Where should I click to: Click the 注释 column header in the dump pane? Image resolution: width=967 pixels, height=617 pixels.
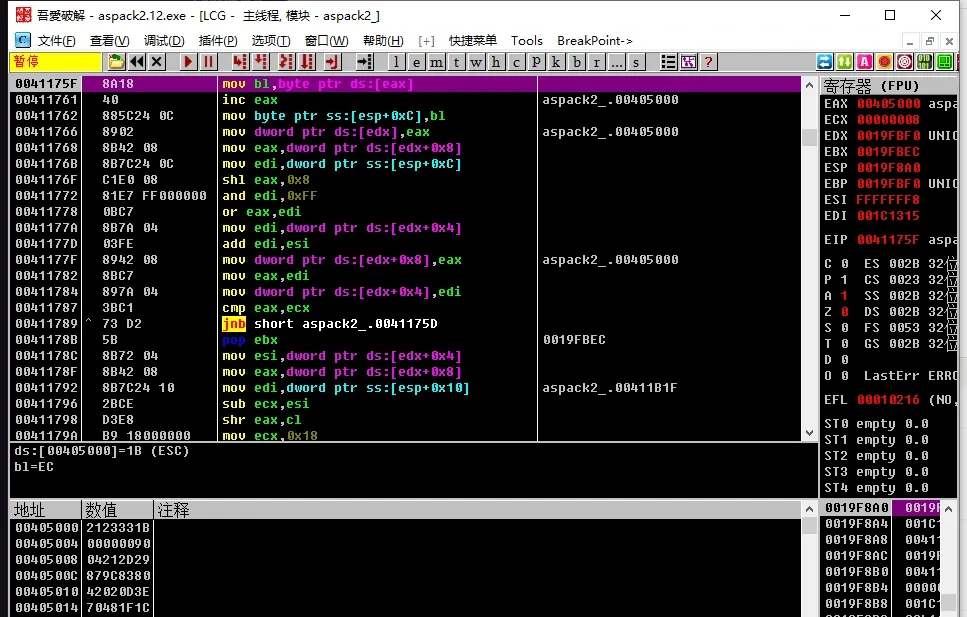(477, 510)
